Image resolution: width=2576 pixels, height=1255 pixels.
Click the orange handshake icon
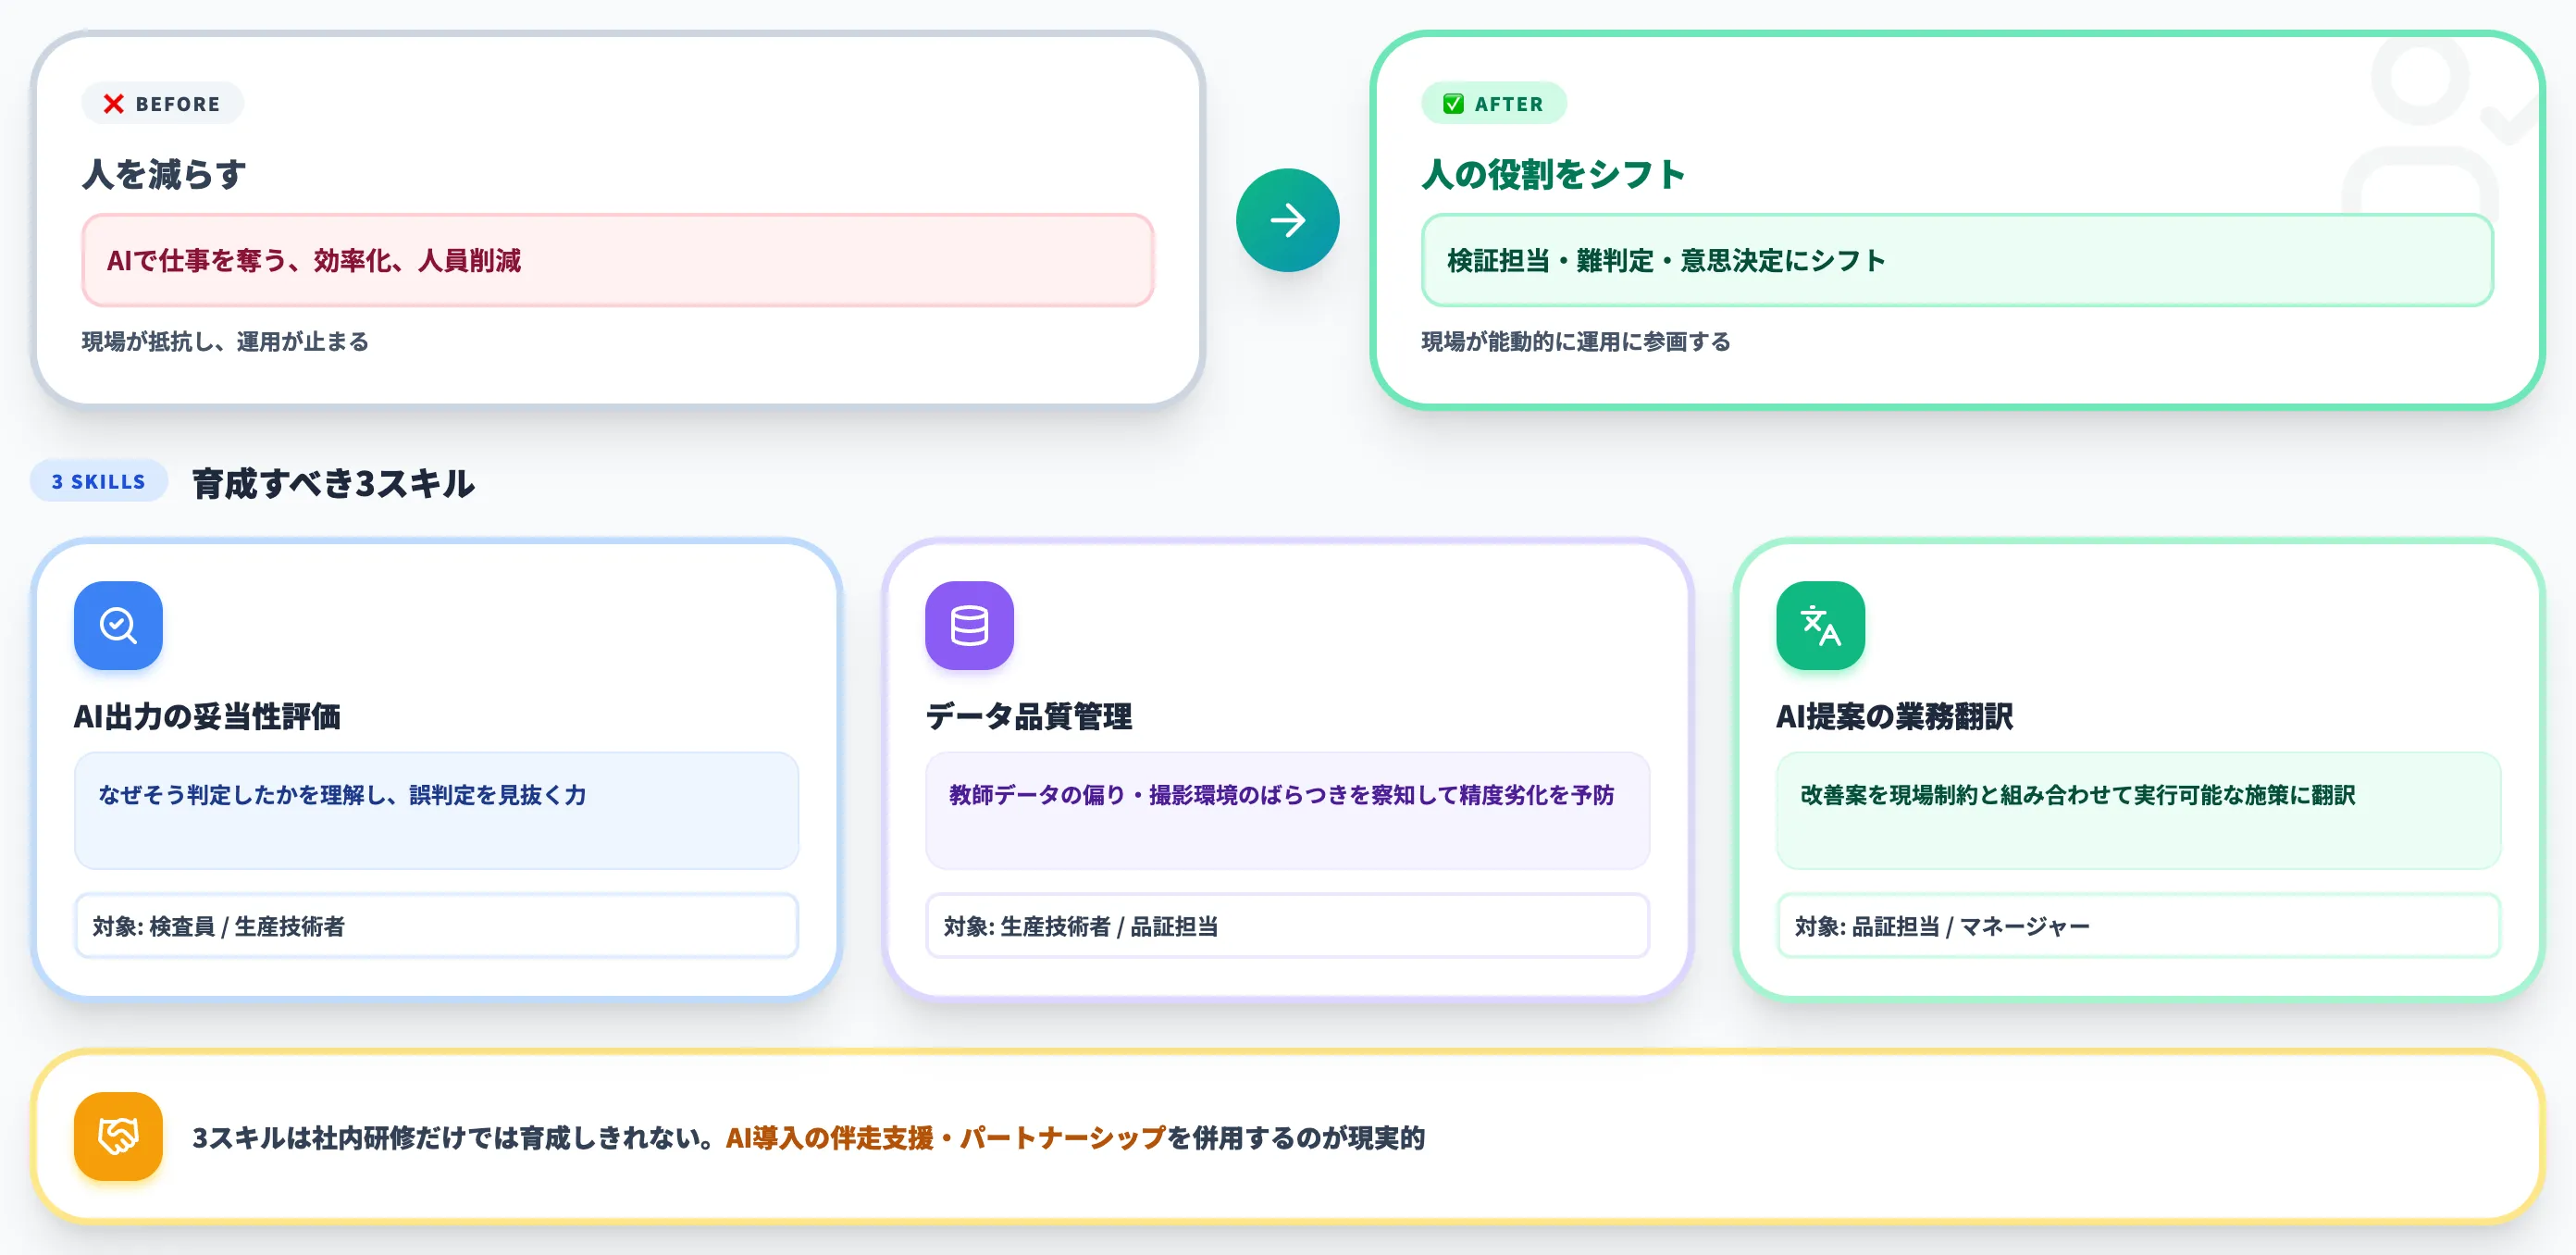118,1136
